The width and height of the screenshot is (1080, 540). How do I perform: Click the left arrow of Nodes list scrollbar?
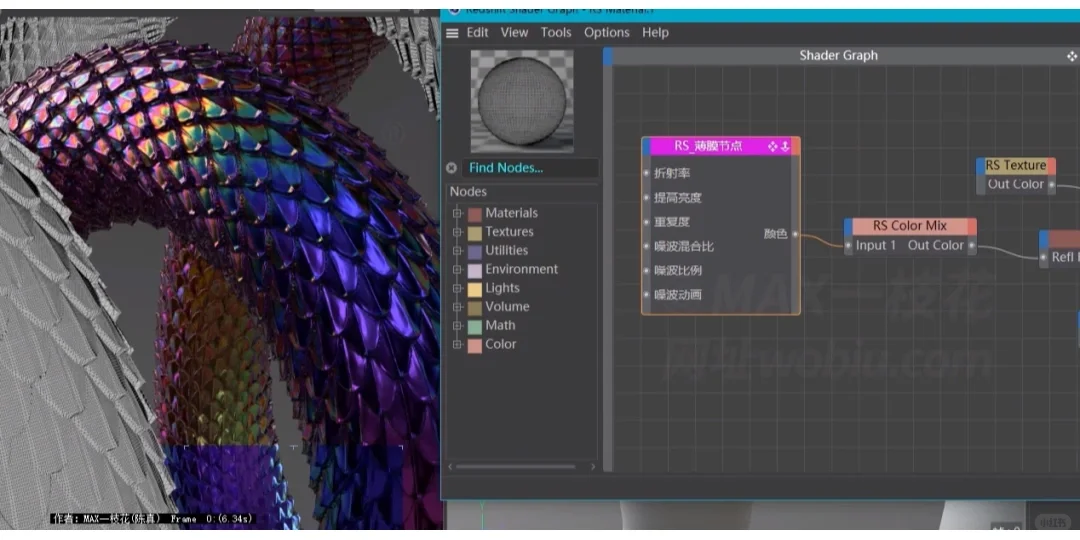pos(450,466)
